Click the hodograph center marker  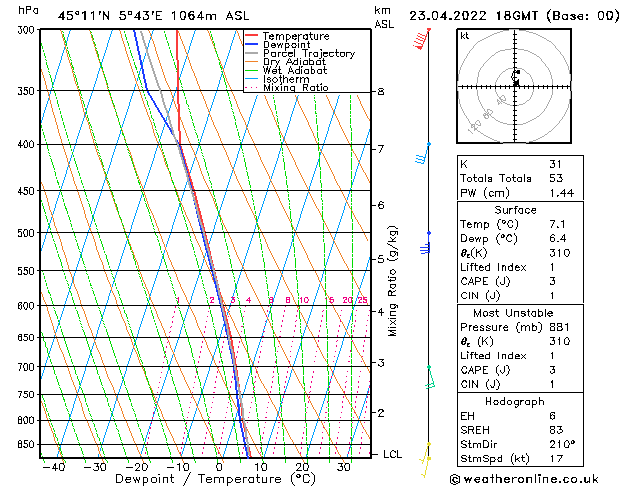[x=516, y=77]
